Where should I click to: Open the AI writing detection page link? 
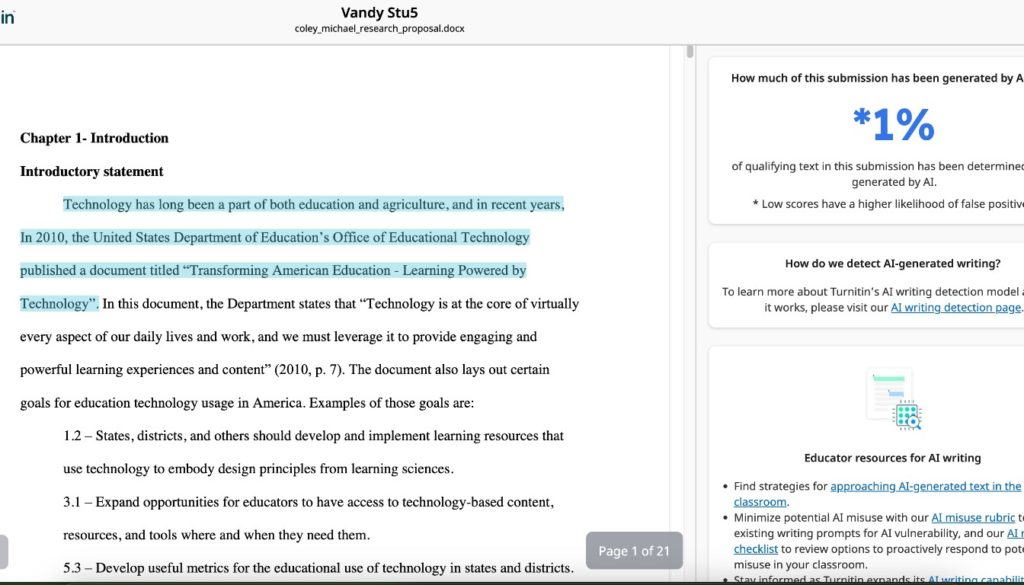957,307
